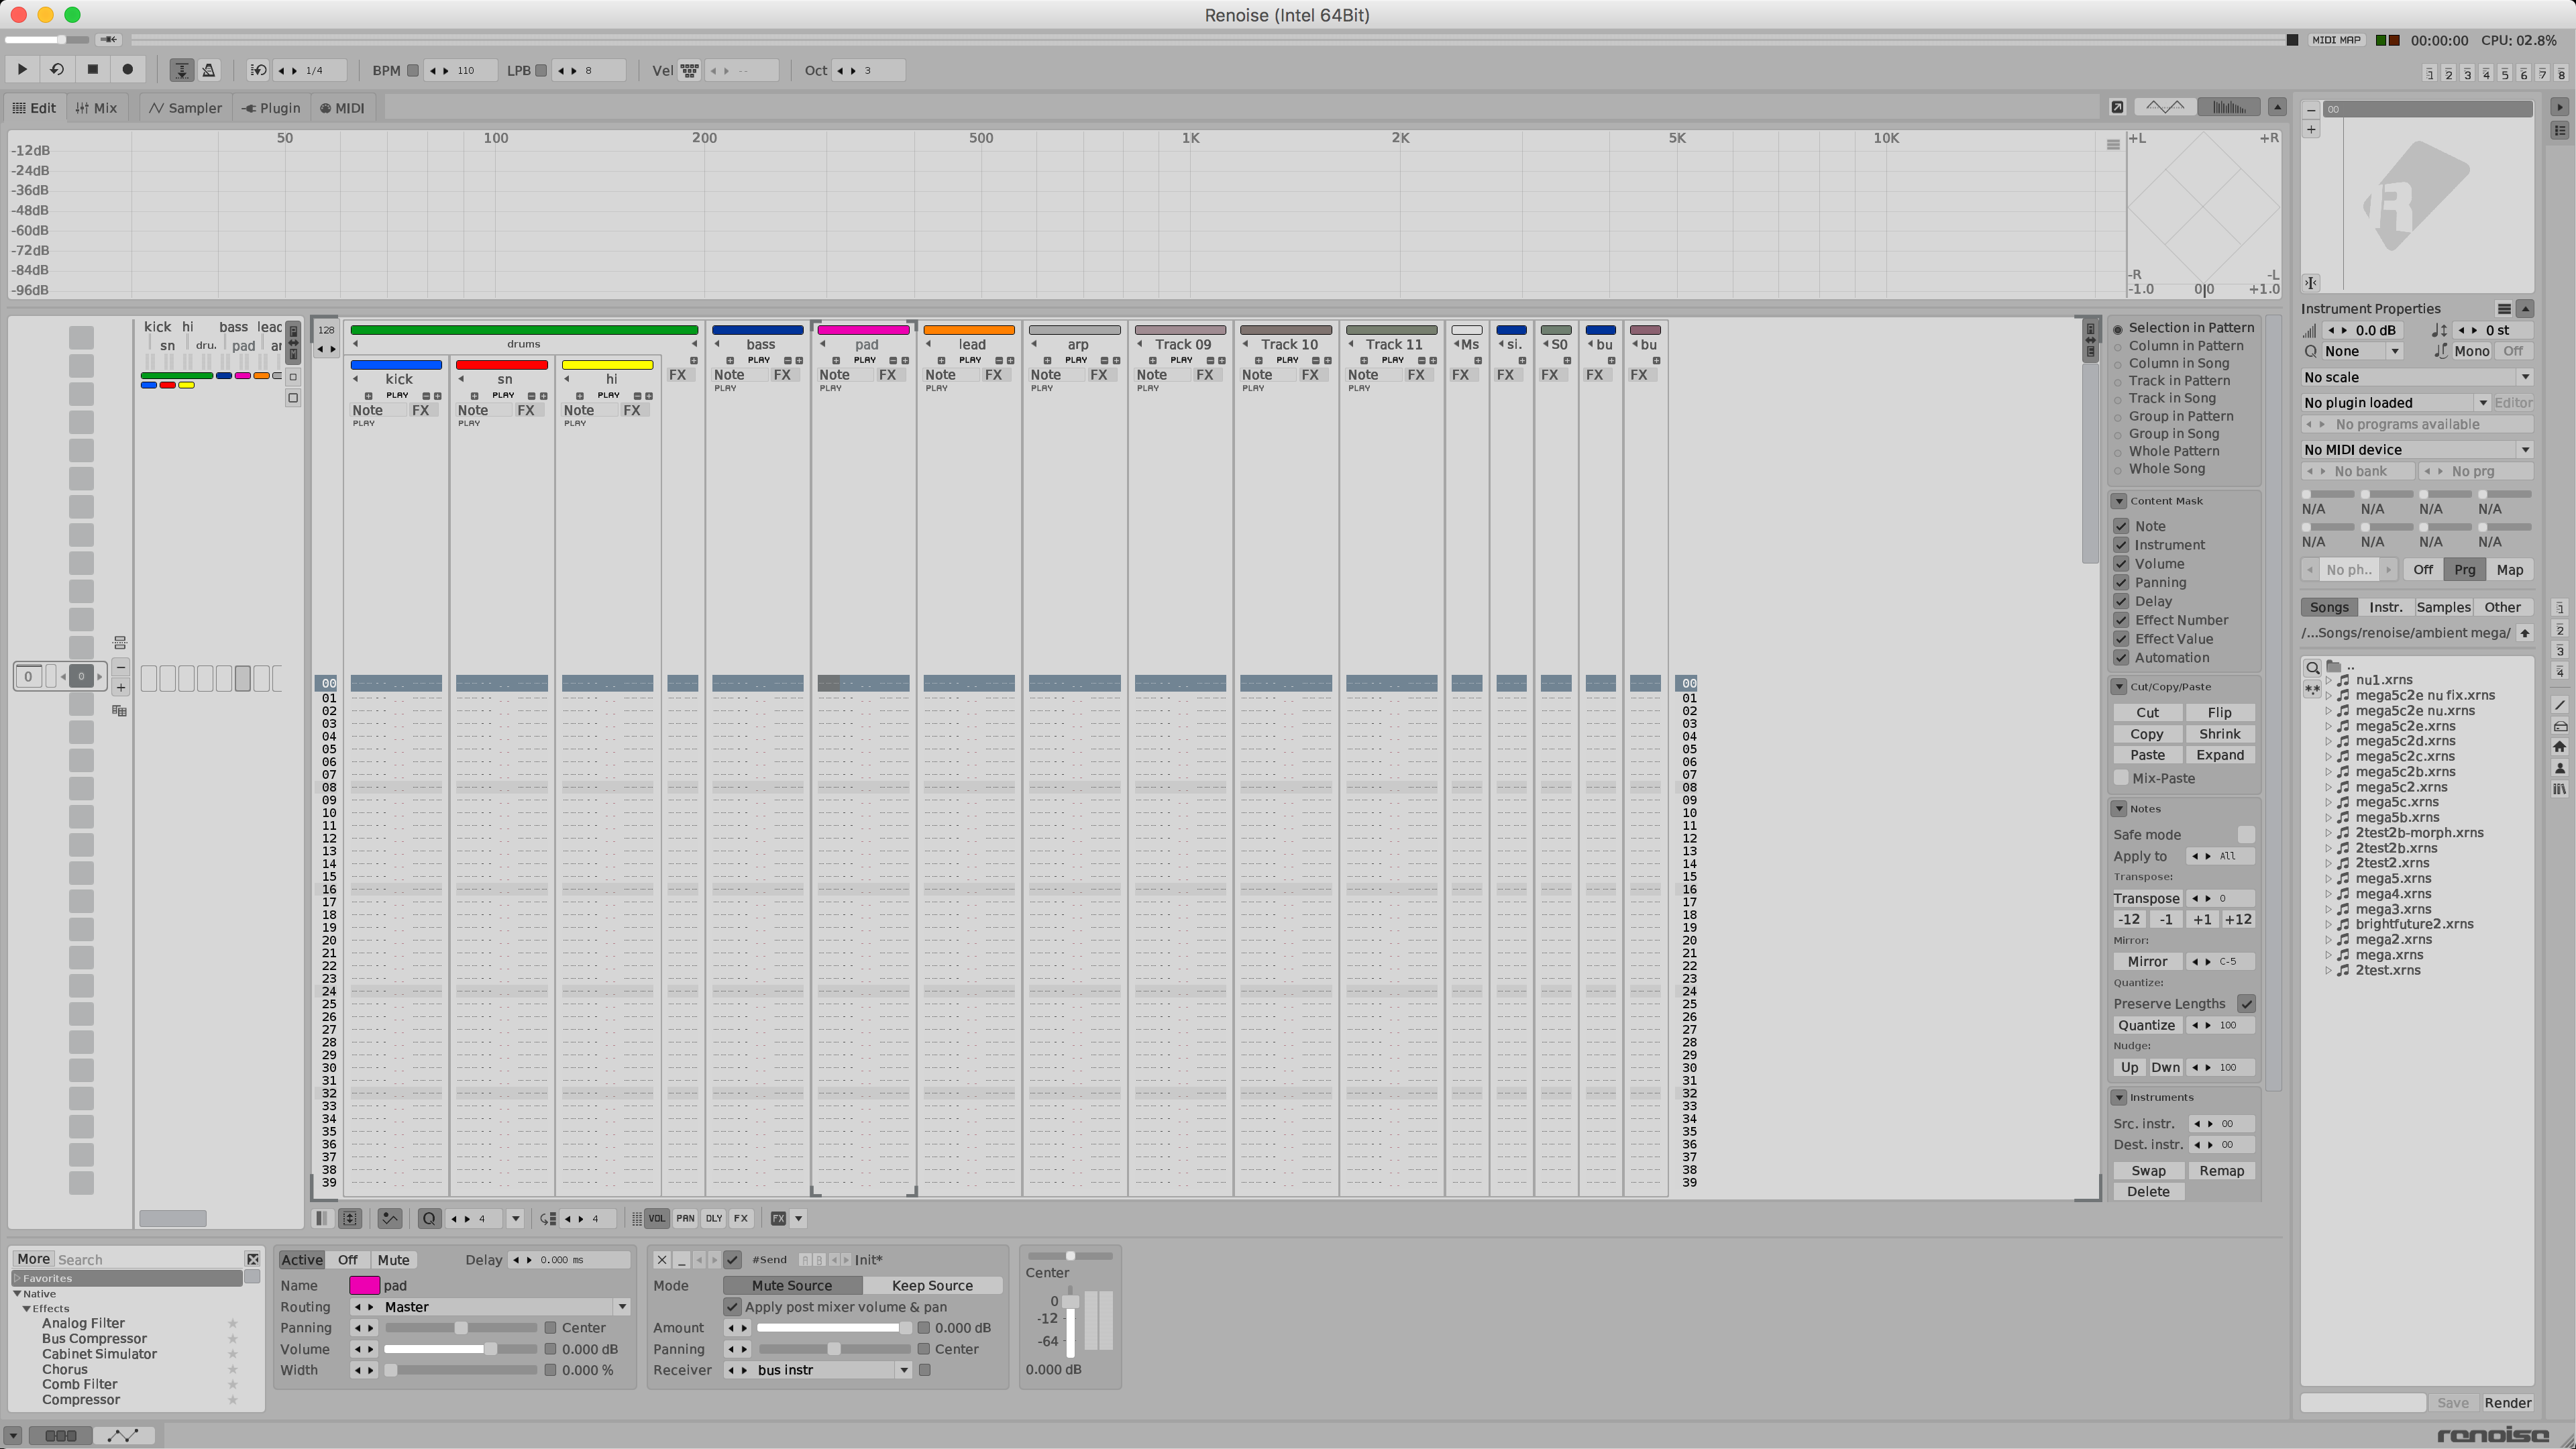Viewport: 2576px width, 1449px height.
Task: Open the Plugin tab
Action: (x=272, y=108)
